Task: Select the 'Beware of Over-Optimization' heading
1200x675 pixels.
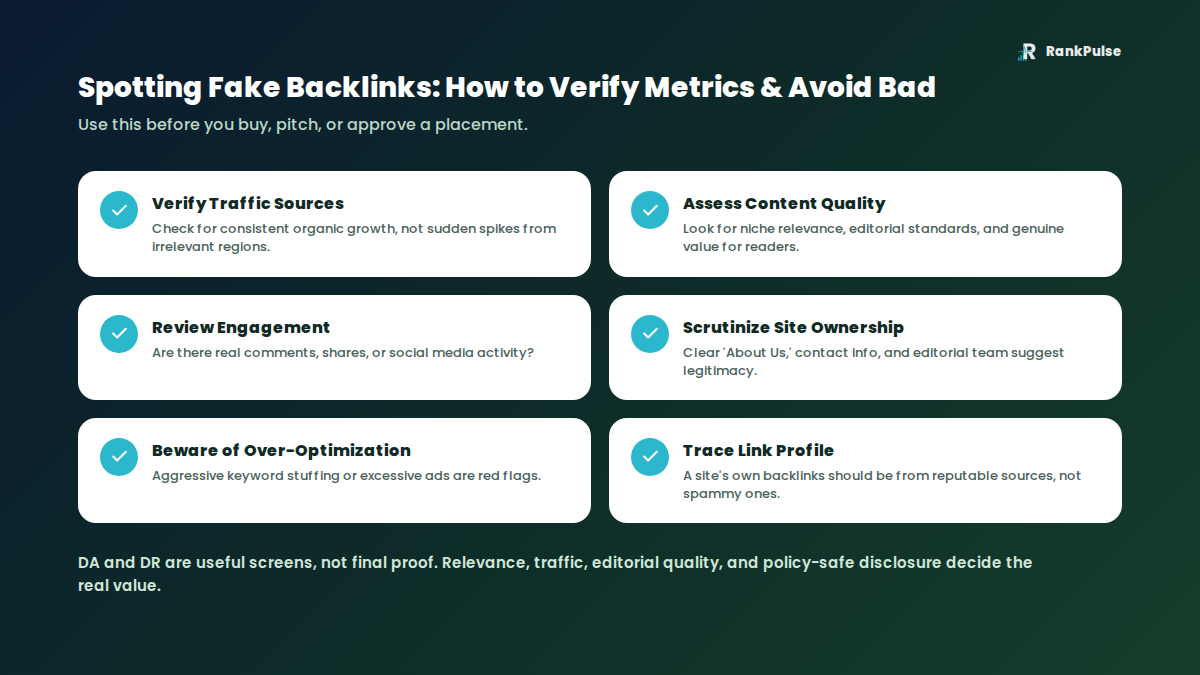Action: [x=281, y=451]
